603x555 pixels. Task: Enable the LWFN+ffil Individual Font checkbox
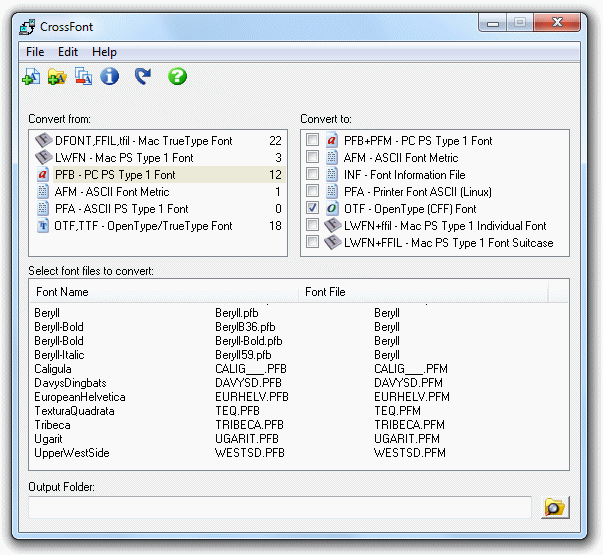click(x=312, y=225)
